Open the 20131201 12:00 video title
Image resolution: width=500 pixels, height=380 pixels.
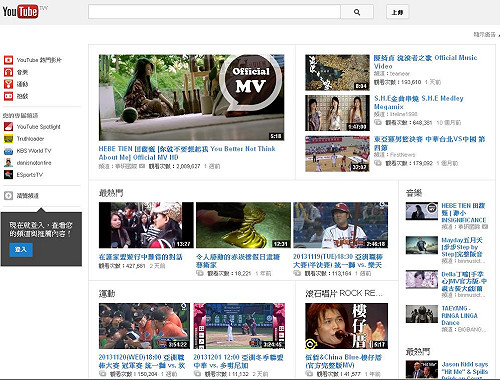pos(238,361)
